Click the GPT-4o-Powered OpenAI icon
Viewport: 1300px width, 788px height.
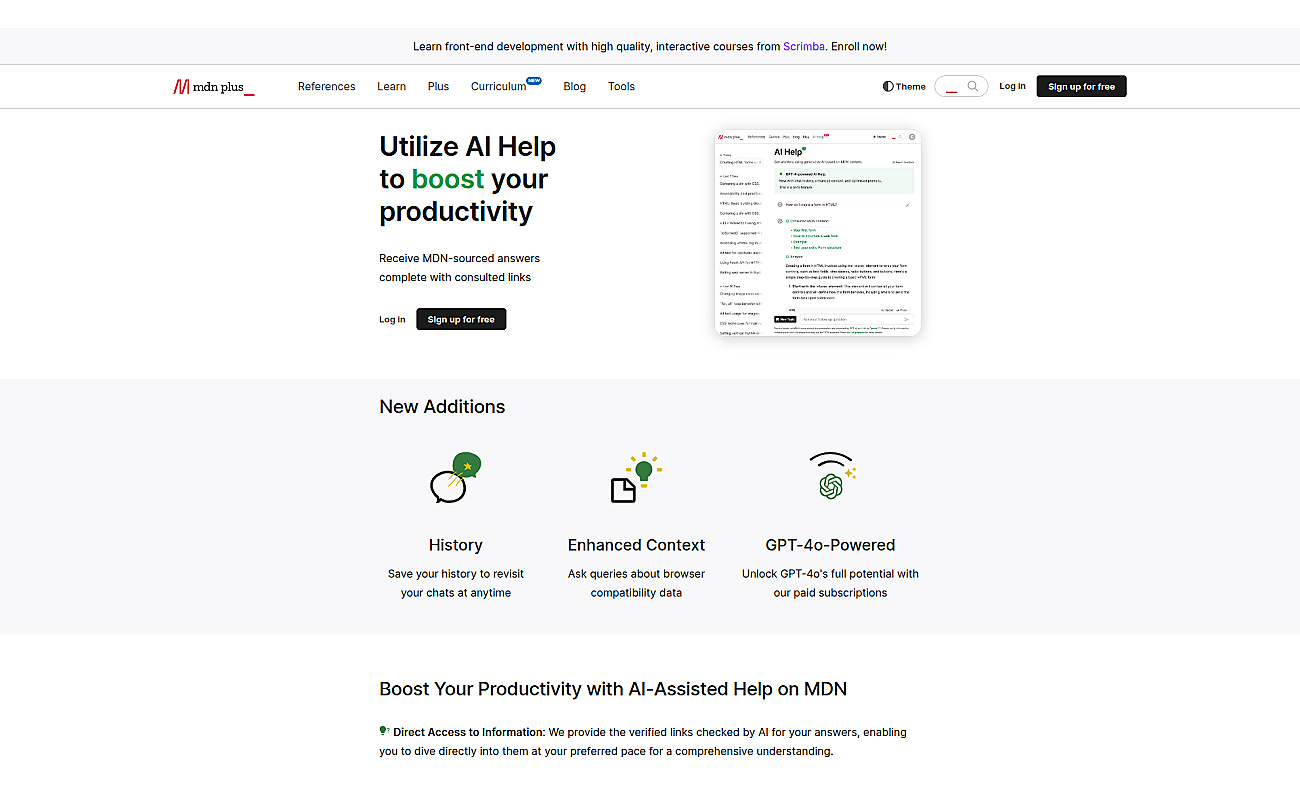click(x=831, y=476)
